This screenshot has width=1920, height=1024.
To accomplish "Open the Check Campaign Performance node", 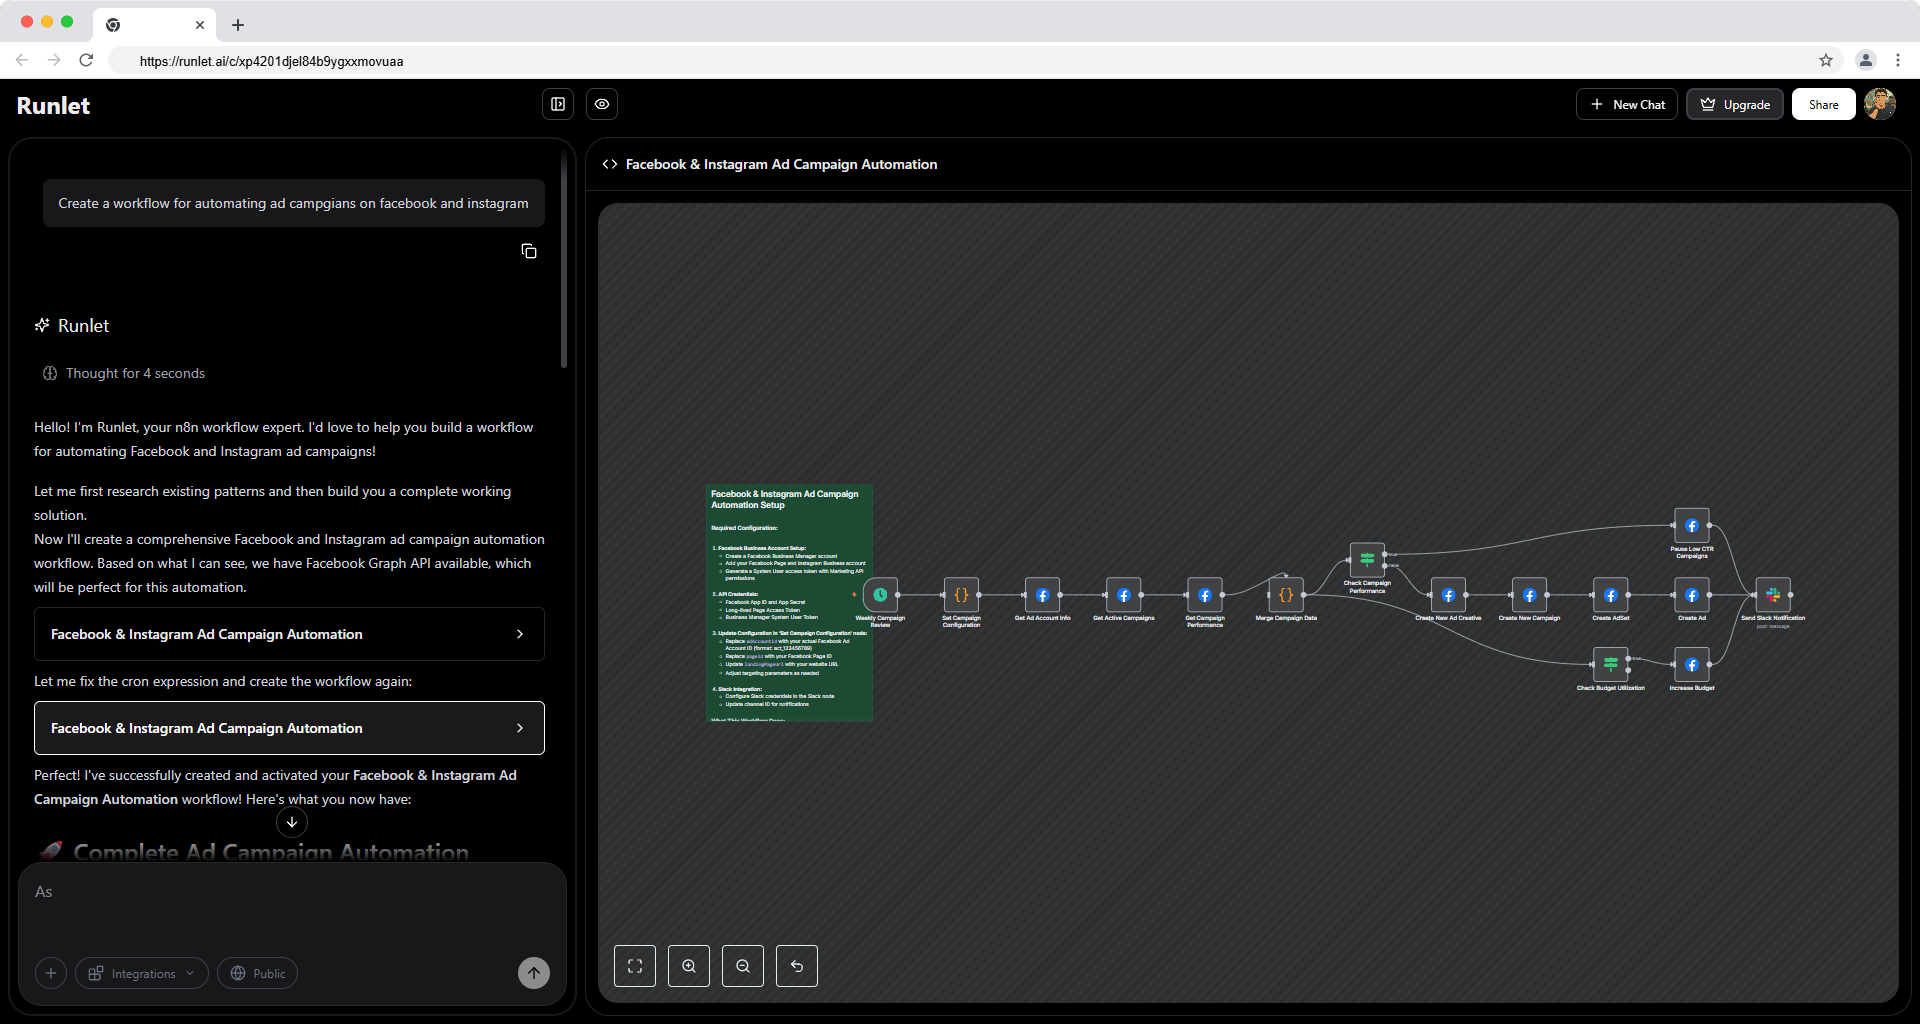I will point(1367,560).
